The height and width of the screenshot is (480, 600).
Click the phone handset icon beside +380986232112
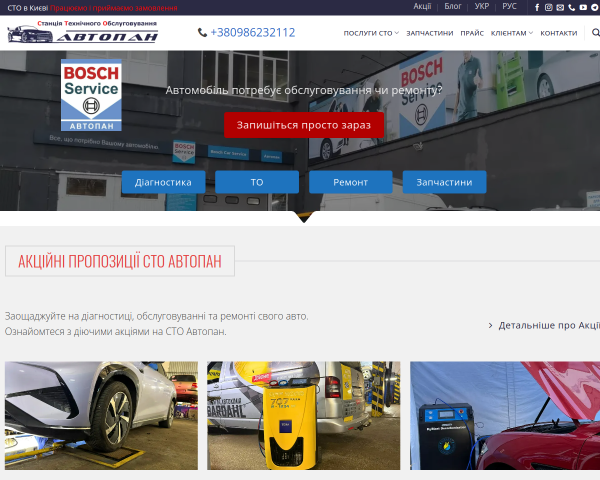tap(202, 33)
